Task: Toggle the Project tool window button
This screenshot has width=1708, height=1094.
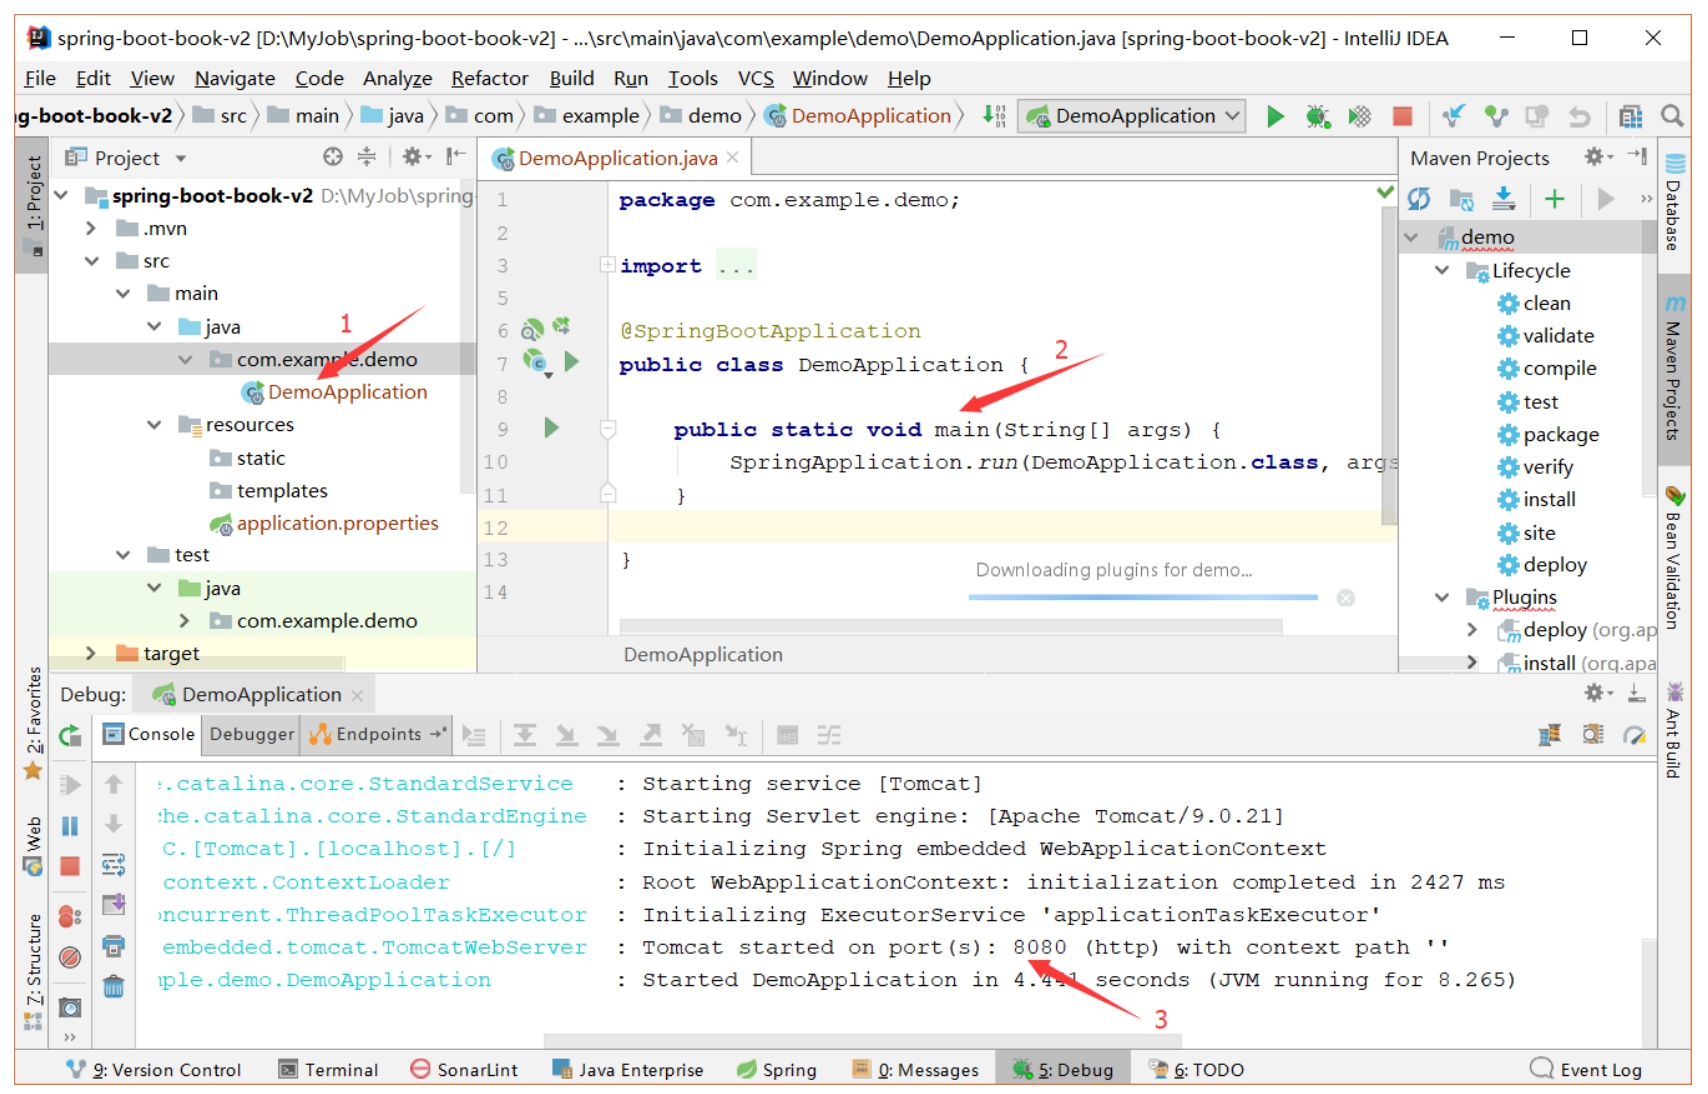Action: (x=33, y=195)
